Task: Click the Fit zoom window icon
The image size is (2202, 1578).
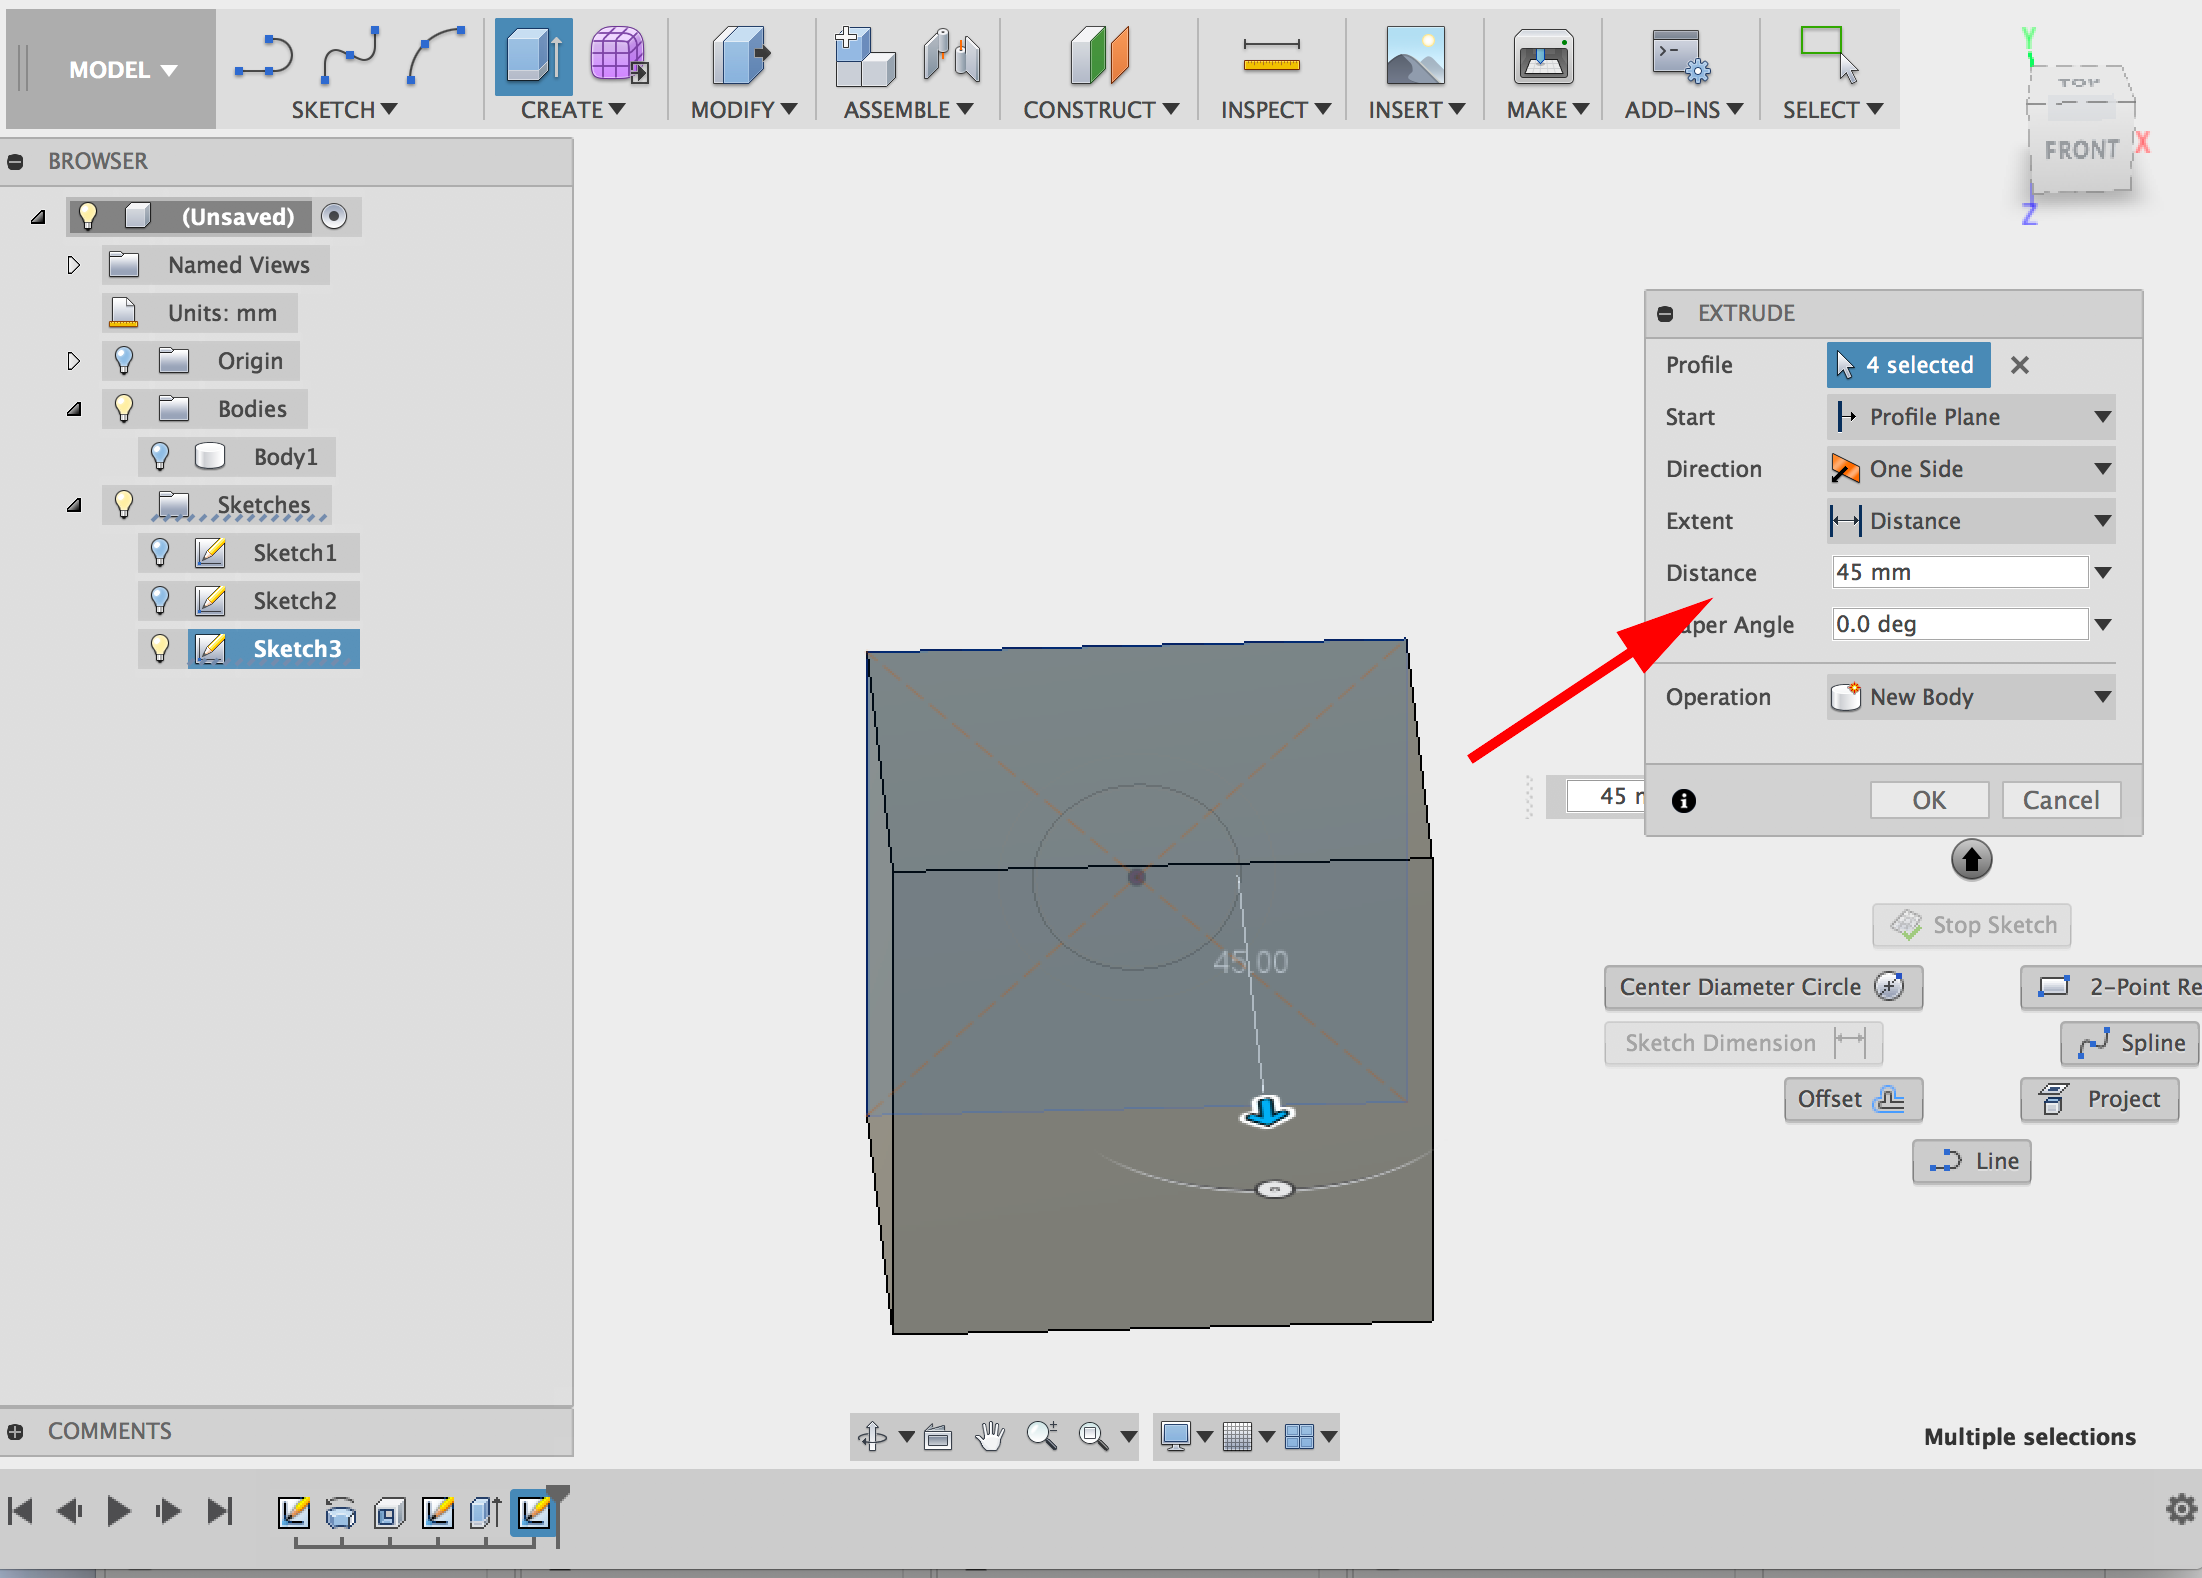Action: tap(1094, 1437)
